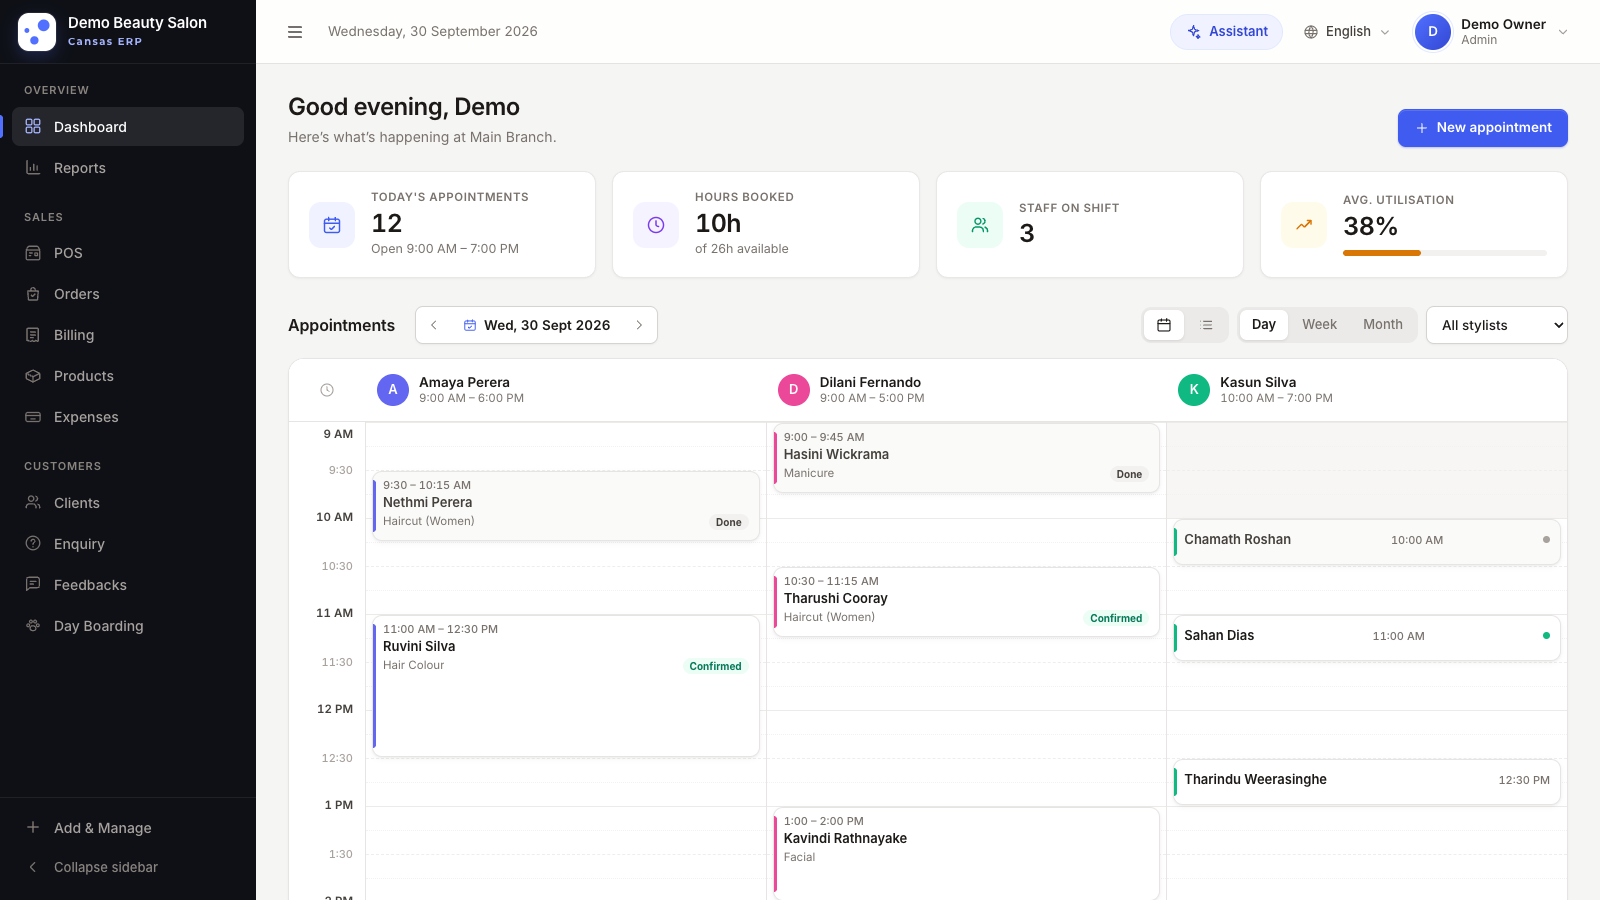
Task: Toggle the hamburger menu icon
Action: click(x=295, y=32)
